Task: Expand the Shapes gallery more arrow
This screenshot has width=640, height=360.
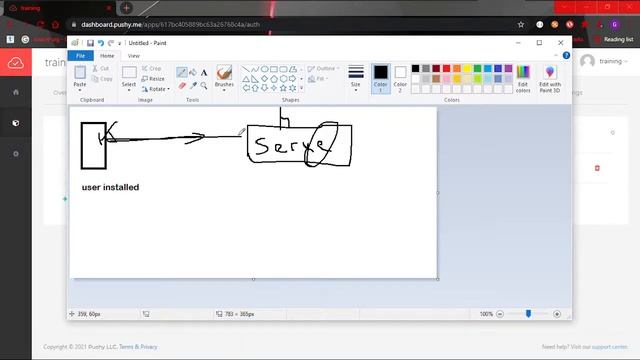Action: [x=302, y=88]
